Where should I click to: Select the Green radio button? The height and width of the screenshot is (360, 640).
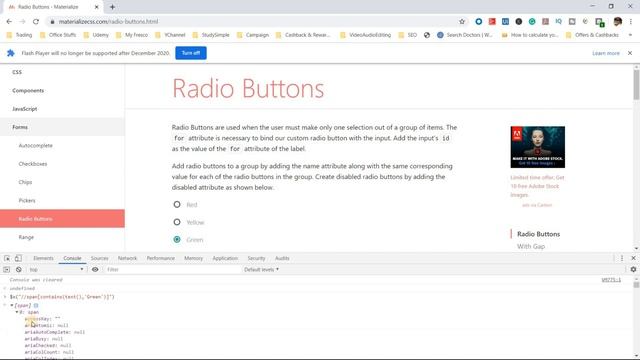[x=177, y=240]
